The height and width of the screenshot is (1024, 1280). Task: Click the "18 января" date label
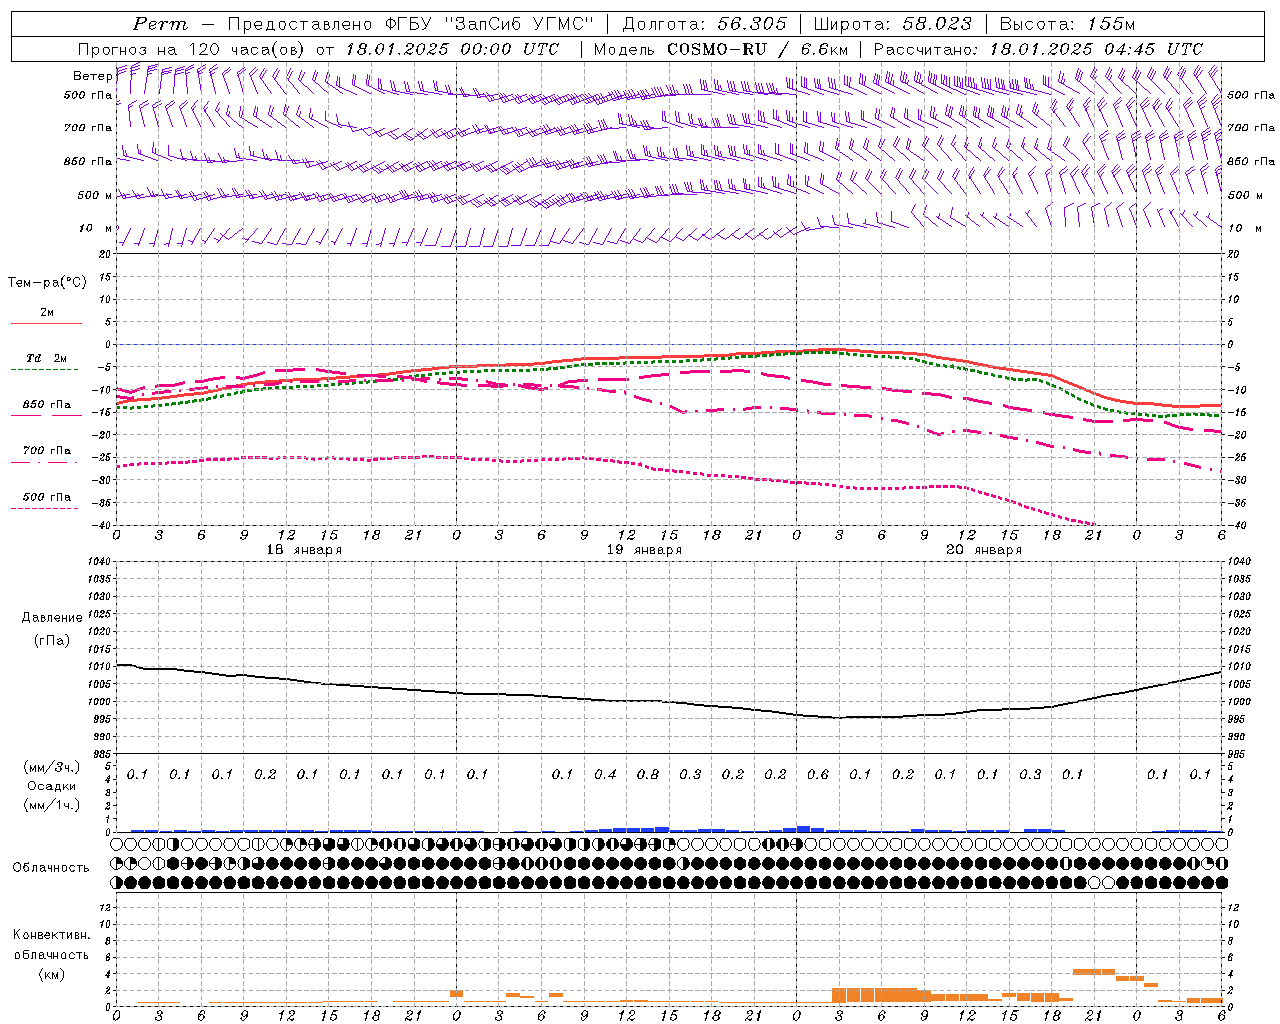pyautogui.click(x=304, y=550)
